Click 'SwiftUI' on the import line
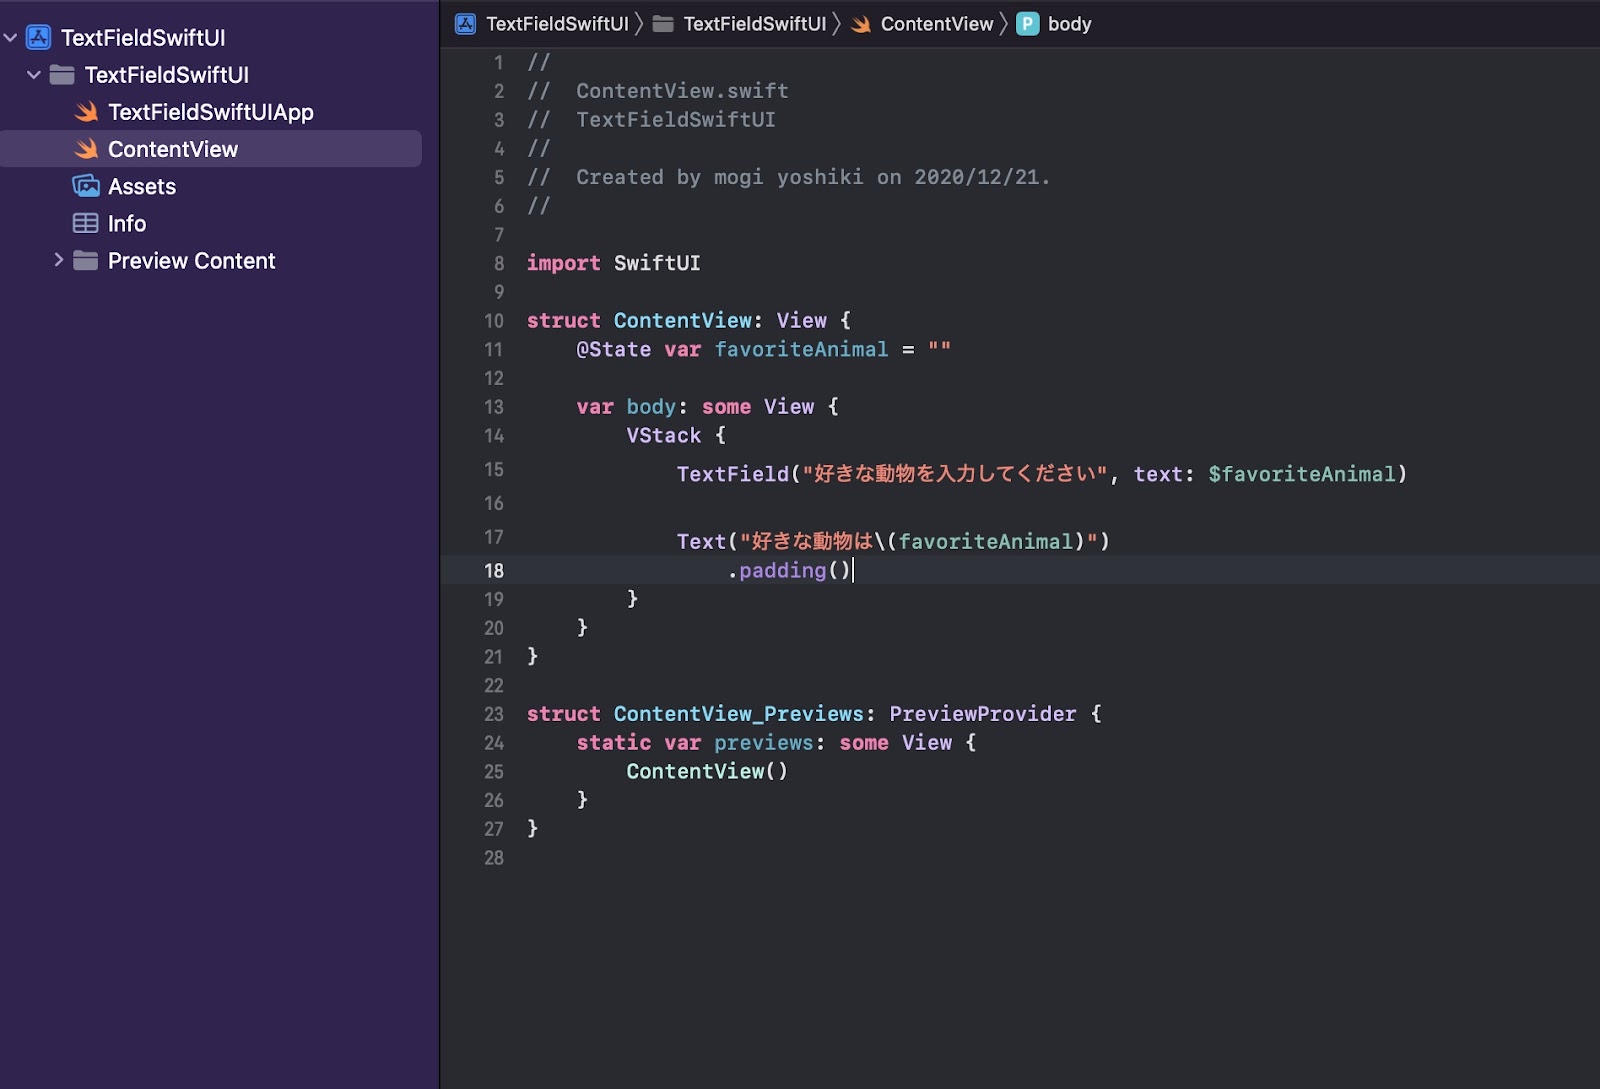Viewport: 1600px width, 1089px height. click(x=657, y=263)
